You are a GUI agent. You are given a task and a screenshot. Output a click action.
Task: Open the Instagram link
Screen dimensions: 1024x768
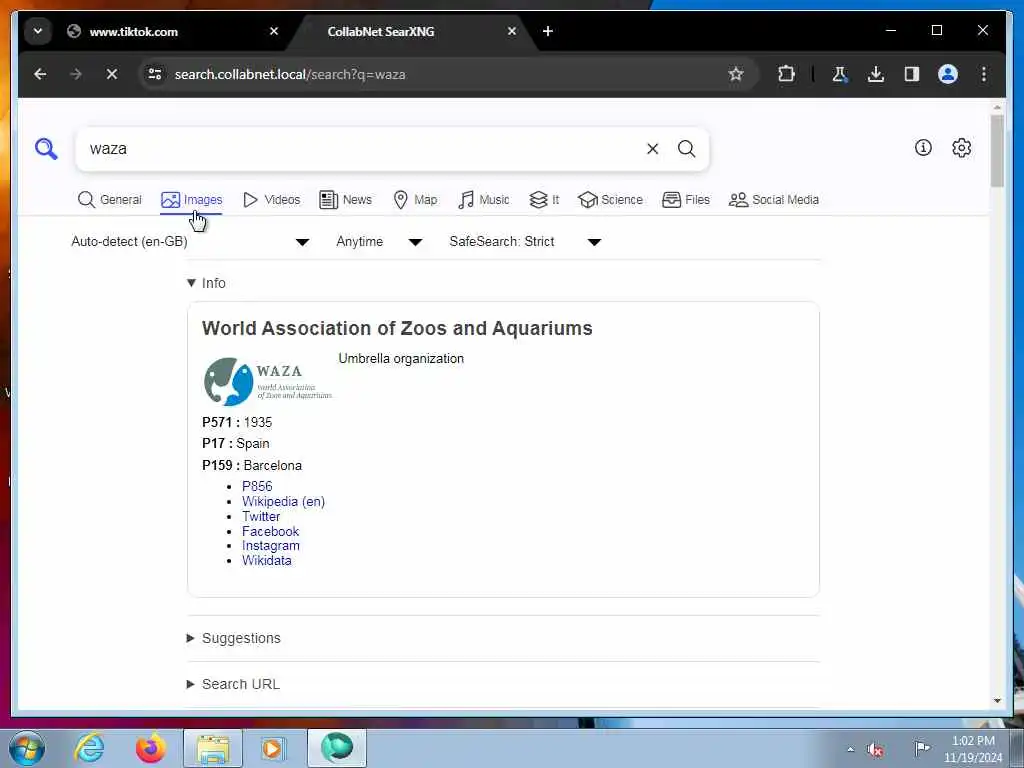270,545
